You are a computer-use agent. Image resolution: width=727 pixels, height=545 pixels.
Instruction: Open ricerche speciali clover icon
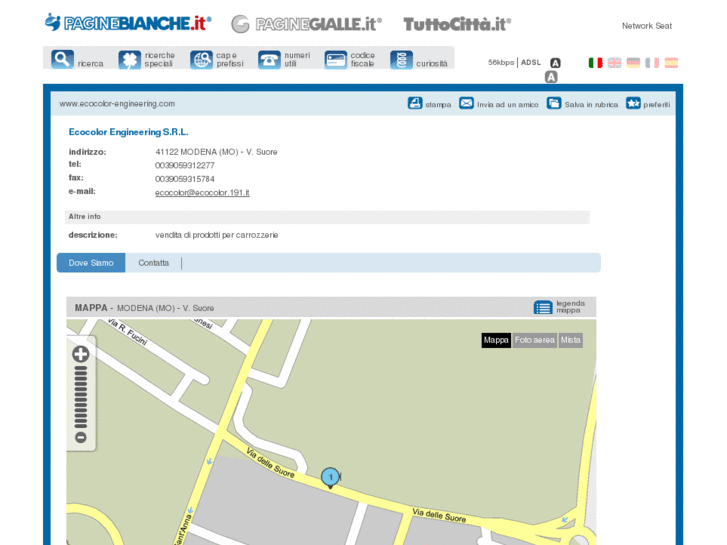[129, 60]
